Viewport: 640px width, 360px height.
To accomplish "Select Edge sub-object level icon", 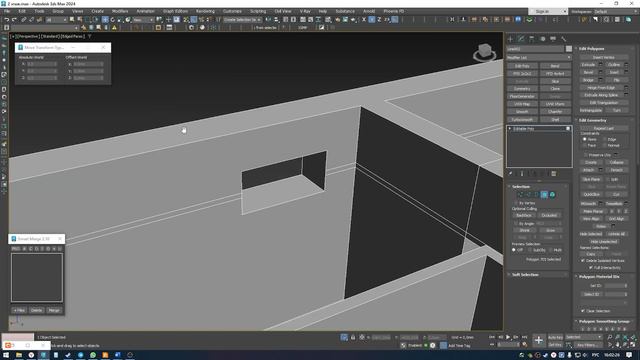I will (x=529, y=195).
